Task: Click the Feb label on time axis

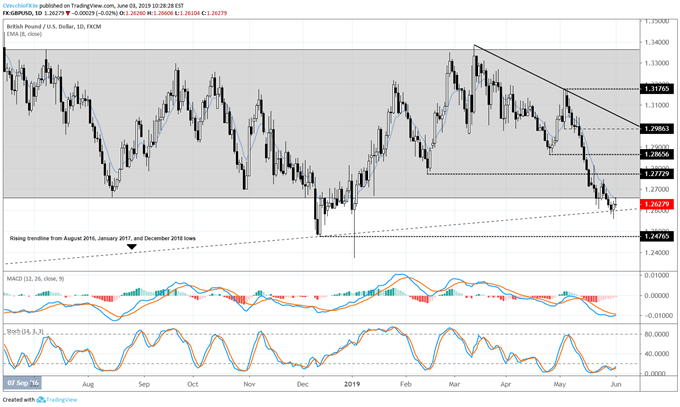Action: coord(405,384)
